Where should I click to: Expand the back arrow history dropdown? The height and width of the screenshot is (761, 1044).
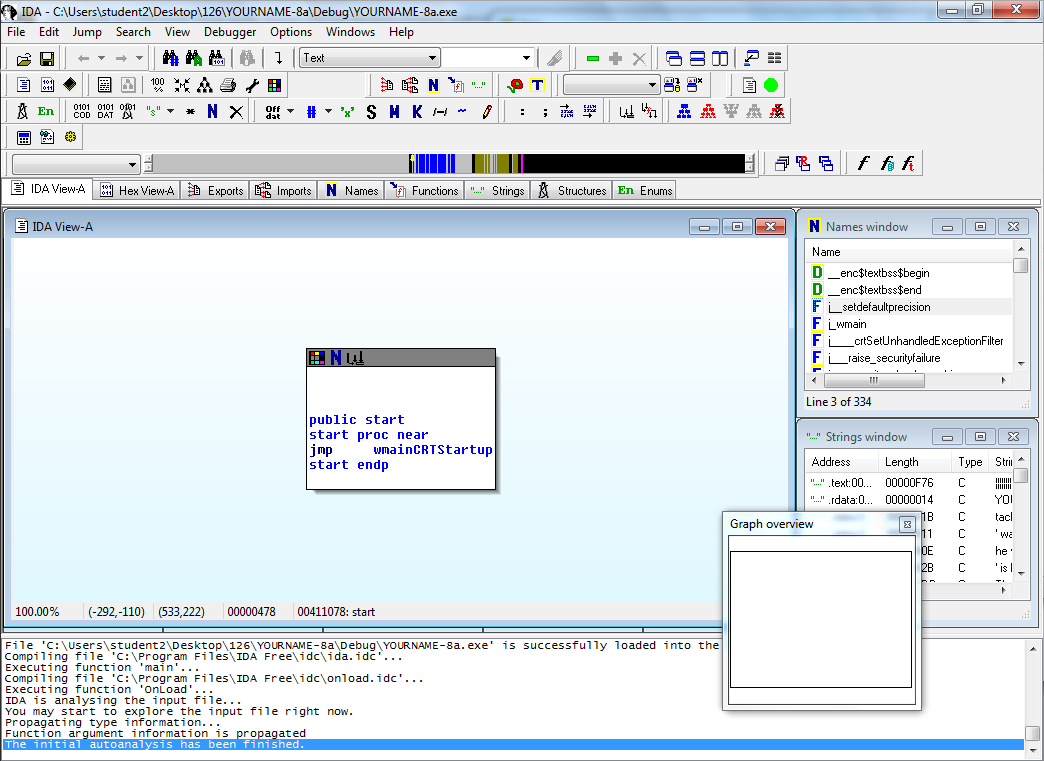[101, 59]
